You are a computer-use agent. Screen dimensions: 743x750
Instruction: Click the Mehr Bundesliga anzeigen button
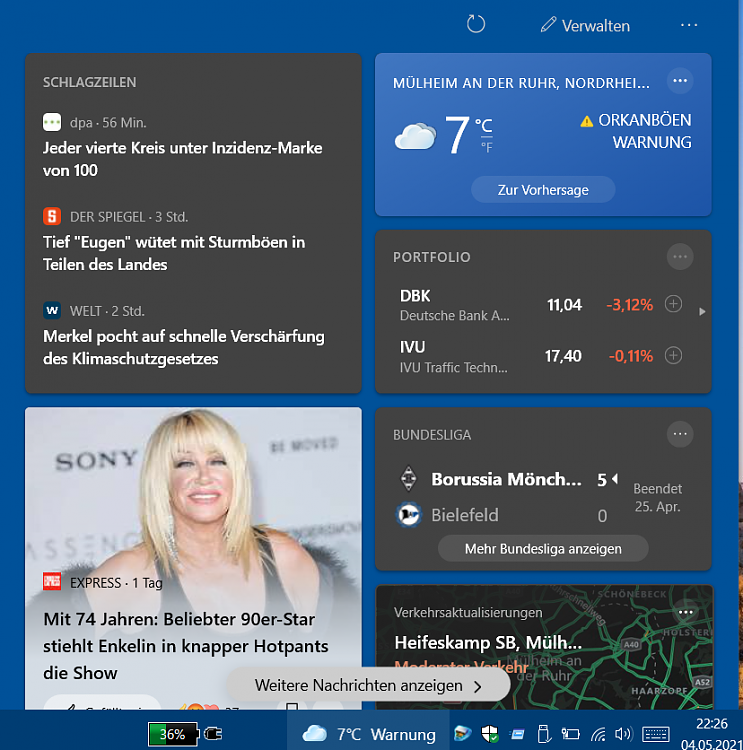click(543, 549)
